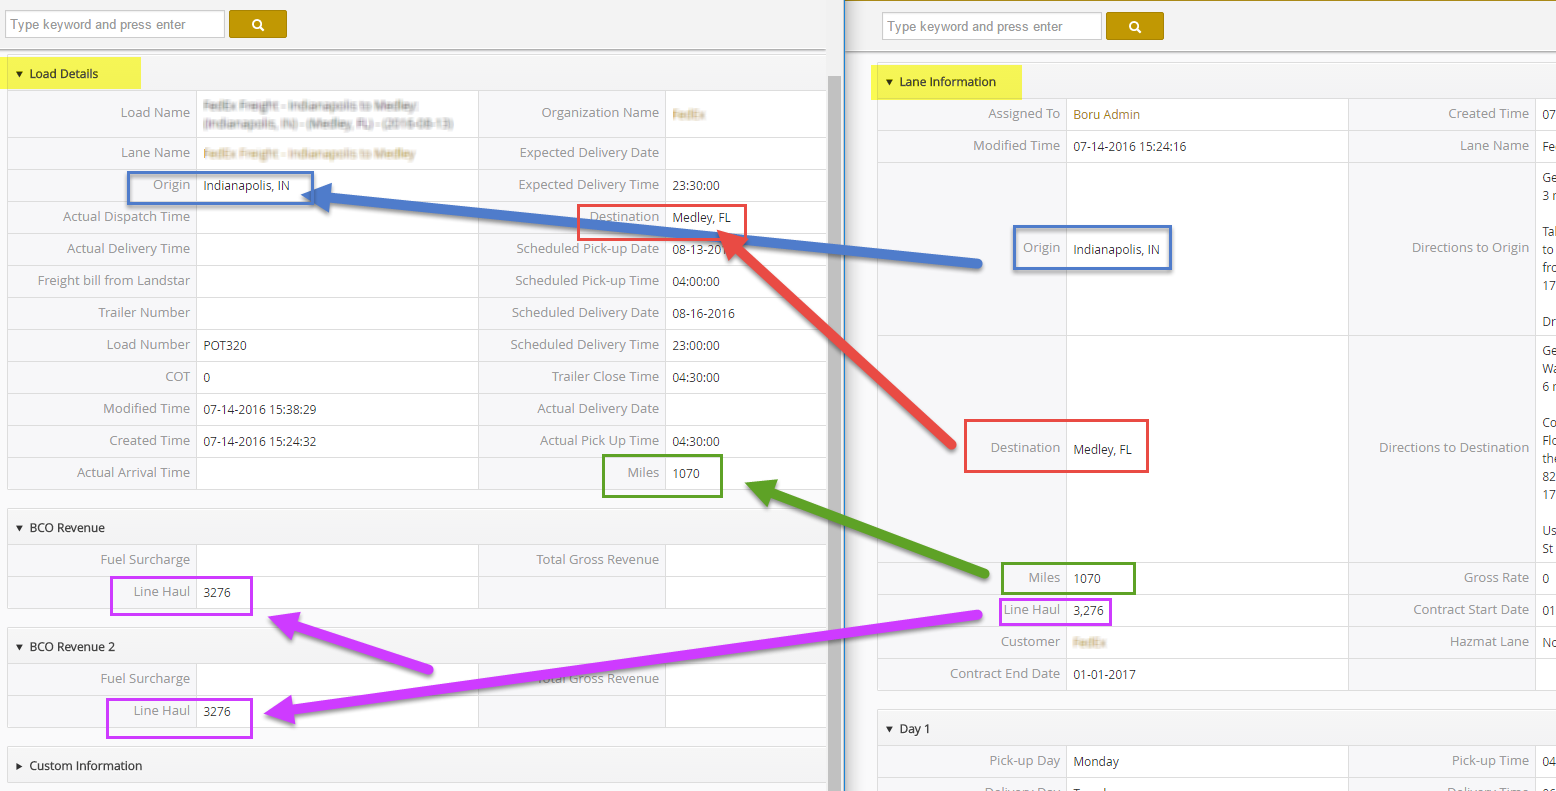Select COT value 0
This screenshot has height=791, width=1556.
click(207, 377)
